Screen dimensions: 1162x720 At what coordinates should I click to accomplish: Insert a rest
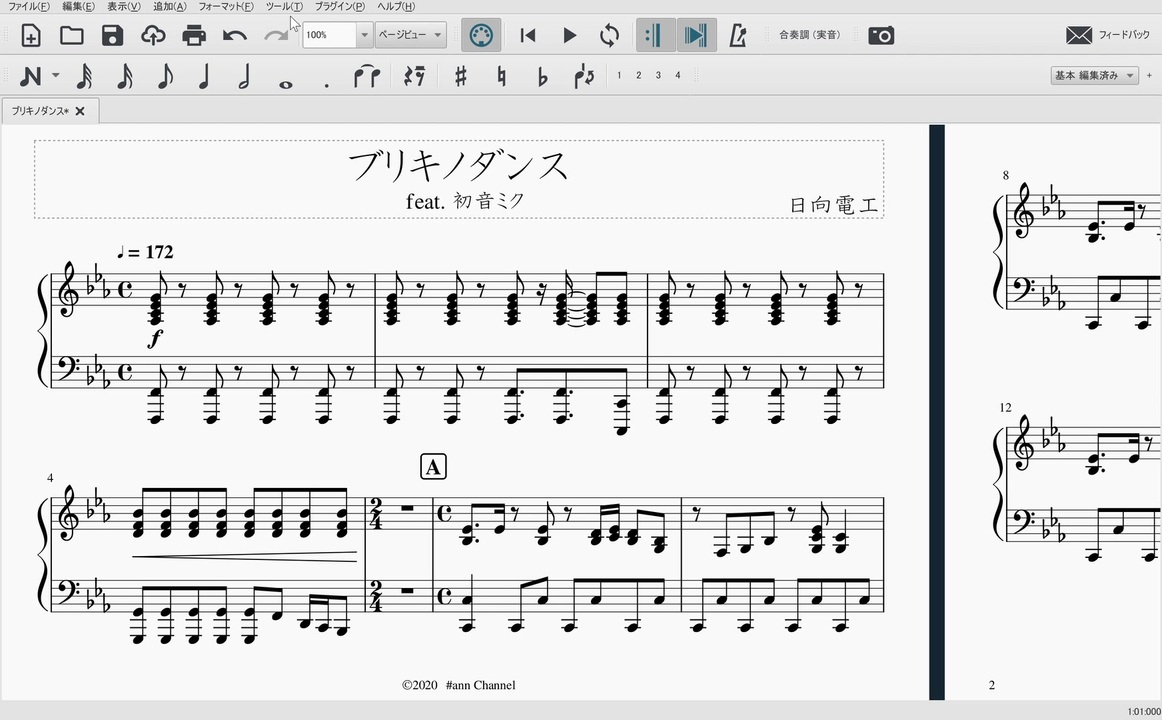click(x=413, y=75)
